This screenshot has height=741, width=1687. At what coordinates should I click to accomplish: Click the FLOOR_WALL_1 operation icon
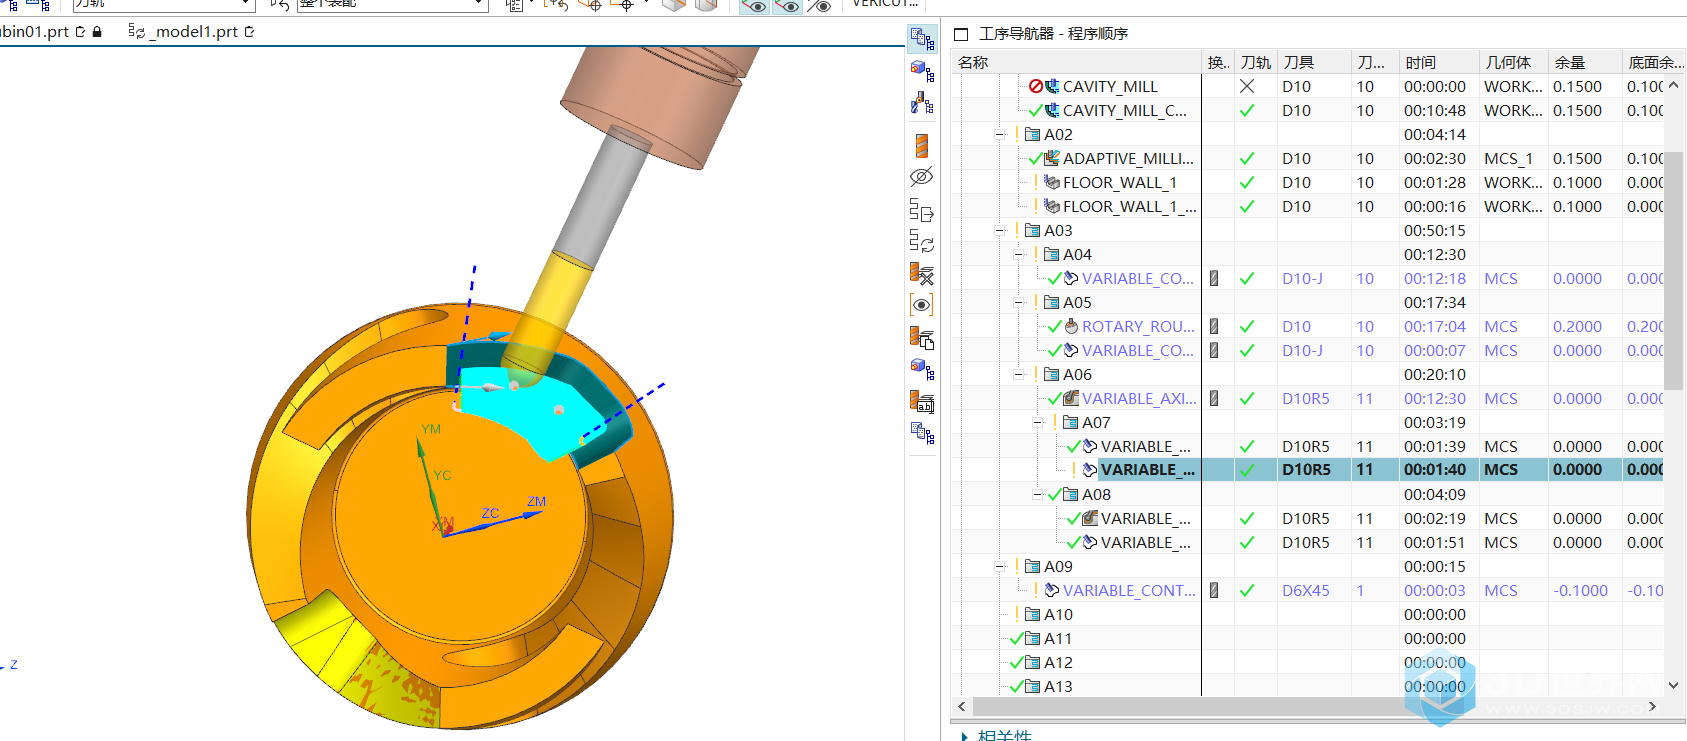point(1052,182)
